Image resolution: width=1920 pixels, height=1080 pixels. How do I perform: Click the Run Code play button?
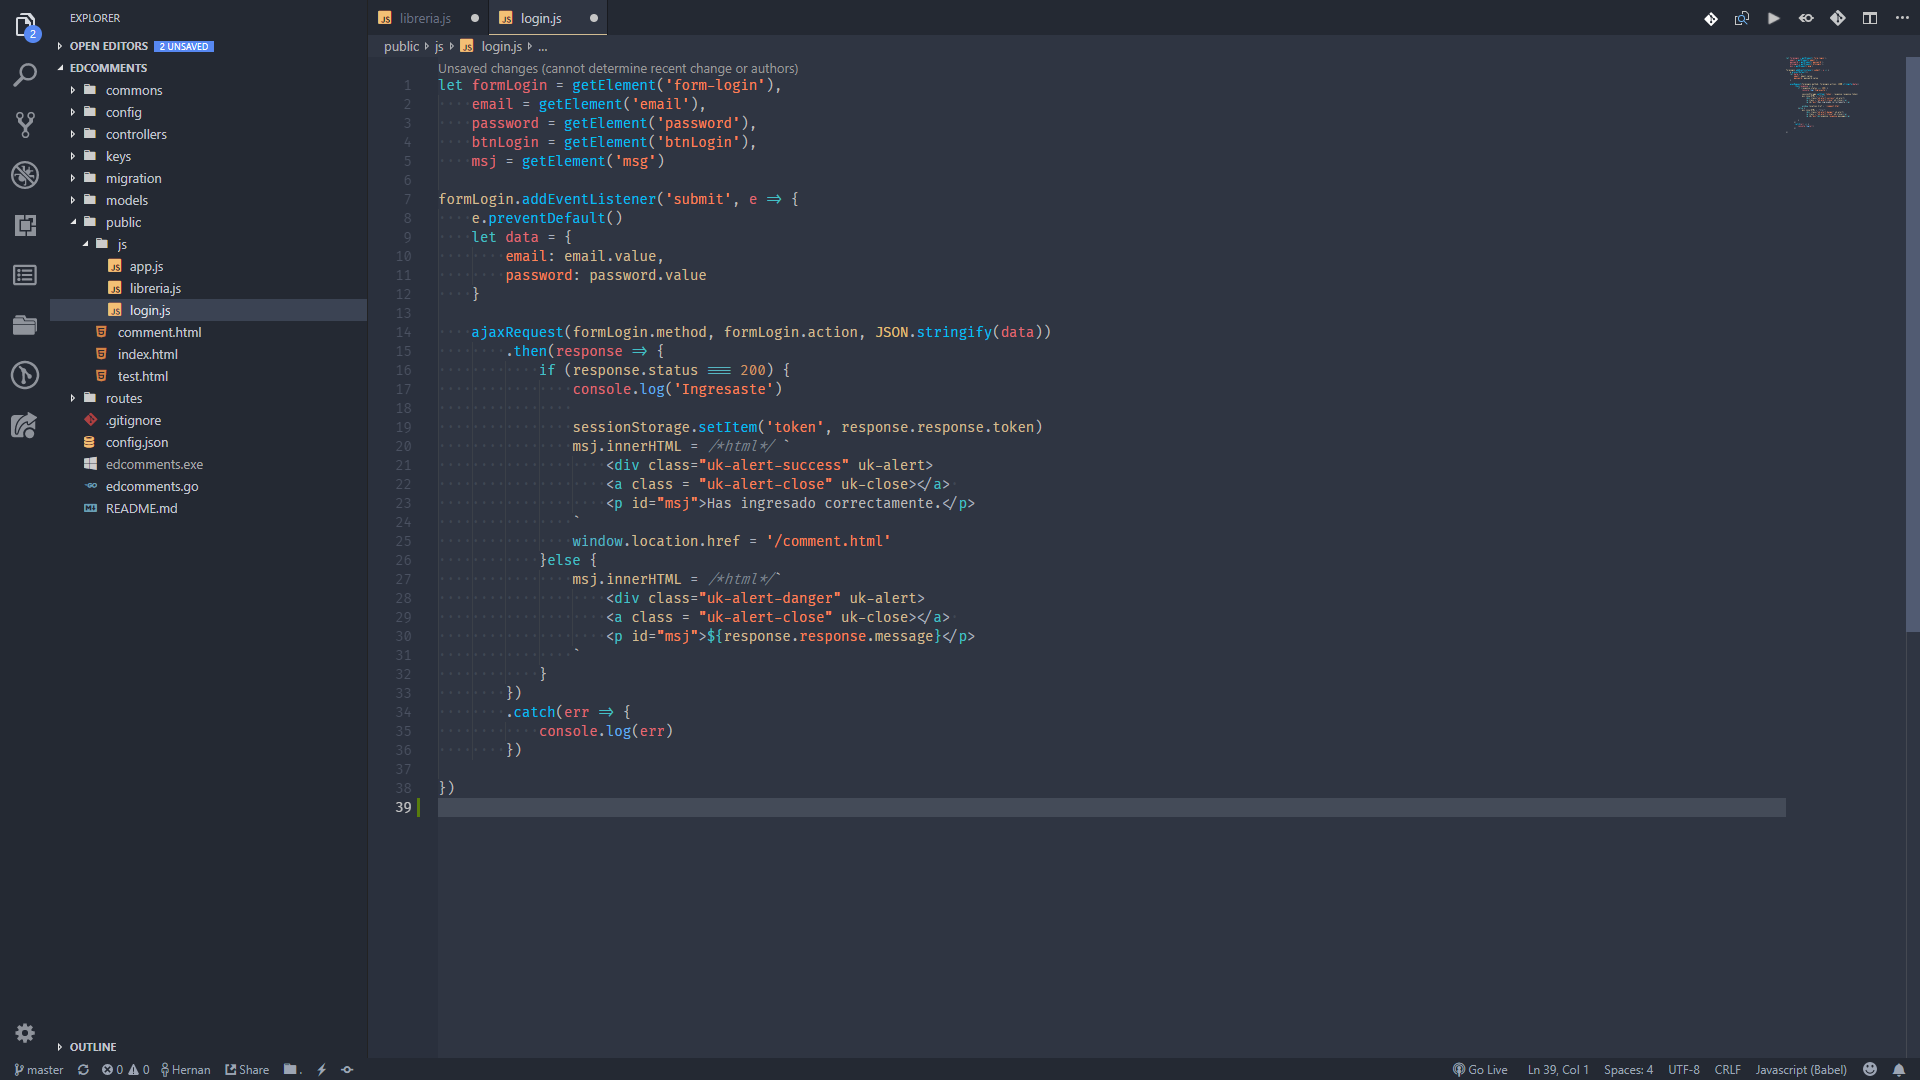pyautogui.click(x=1773, y=18)
